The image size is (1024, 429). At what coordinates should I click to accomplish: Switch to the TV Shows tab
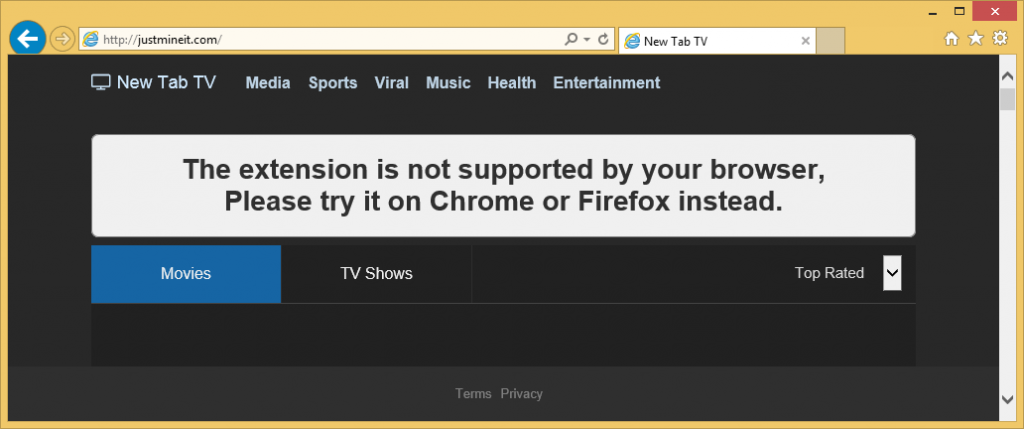(376, 273)
